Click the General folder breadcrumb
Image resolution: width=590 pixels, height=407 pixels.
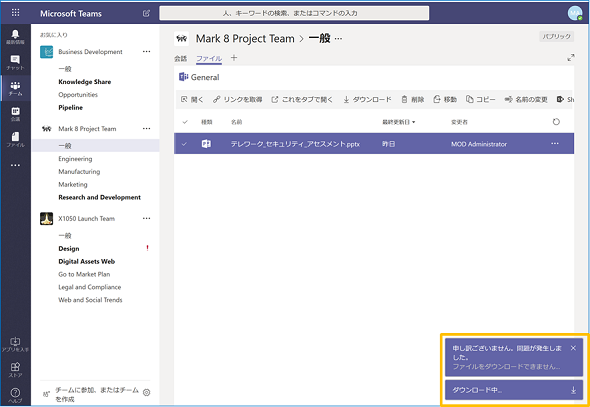(205, 77)
